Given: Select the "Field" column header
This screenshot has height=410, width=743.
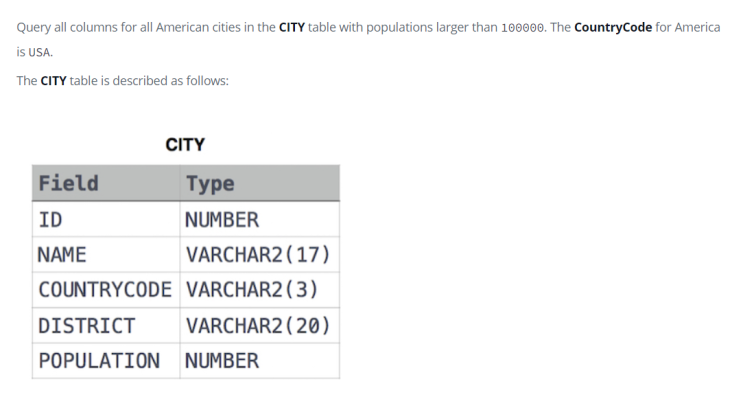Looking at the screenshot, I should (x=68, y=183).
